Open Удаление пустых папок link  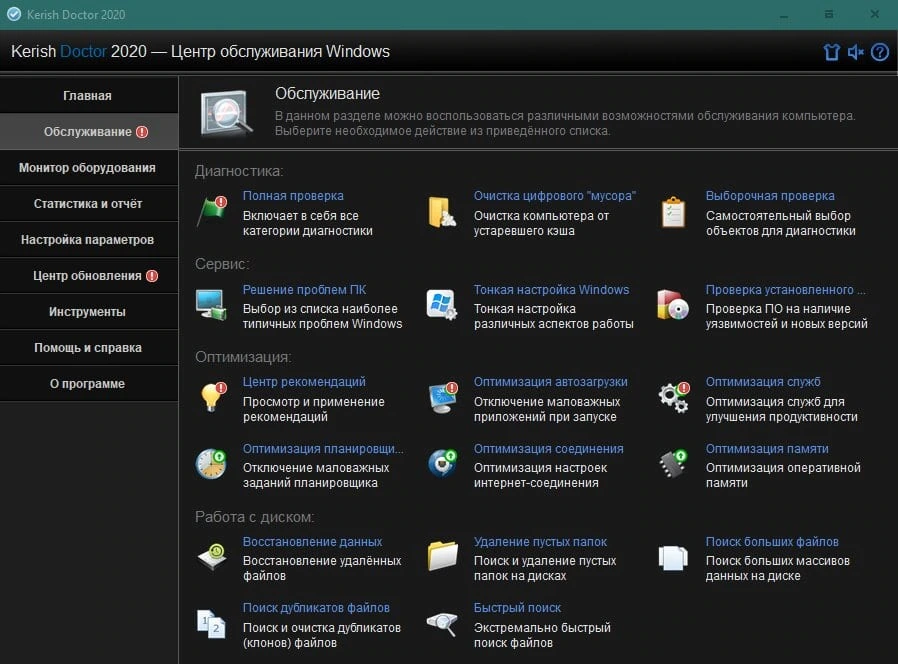coord(540,541)
